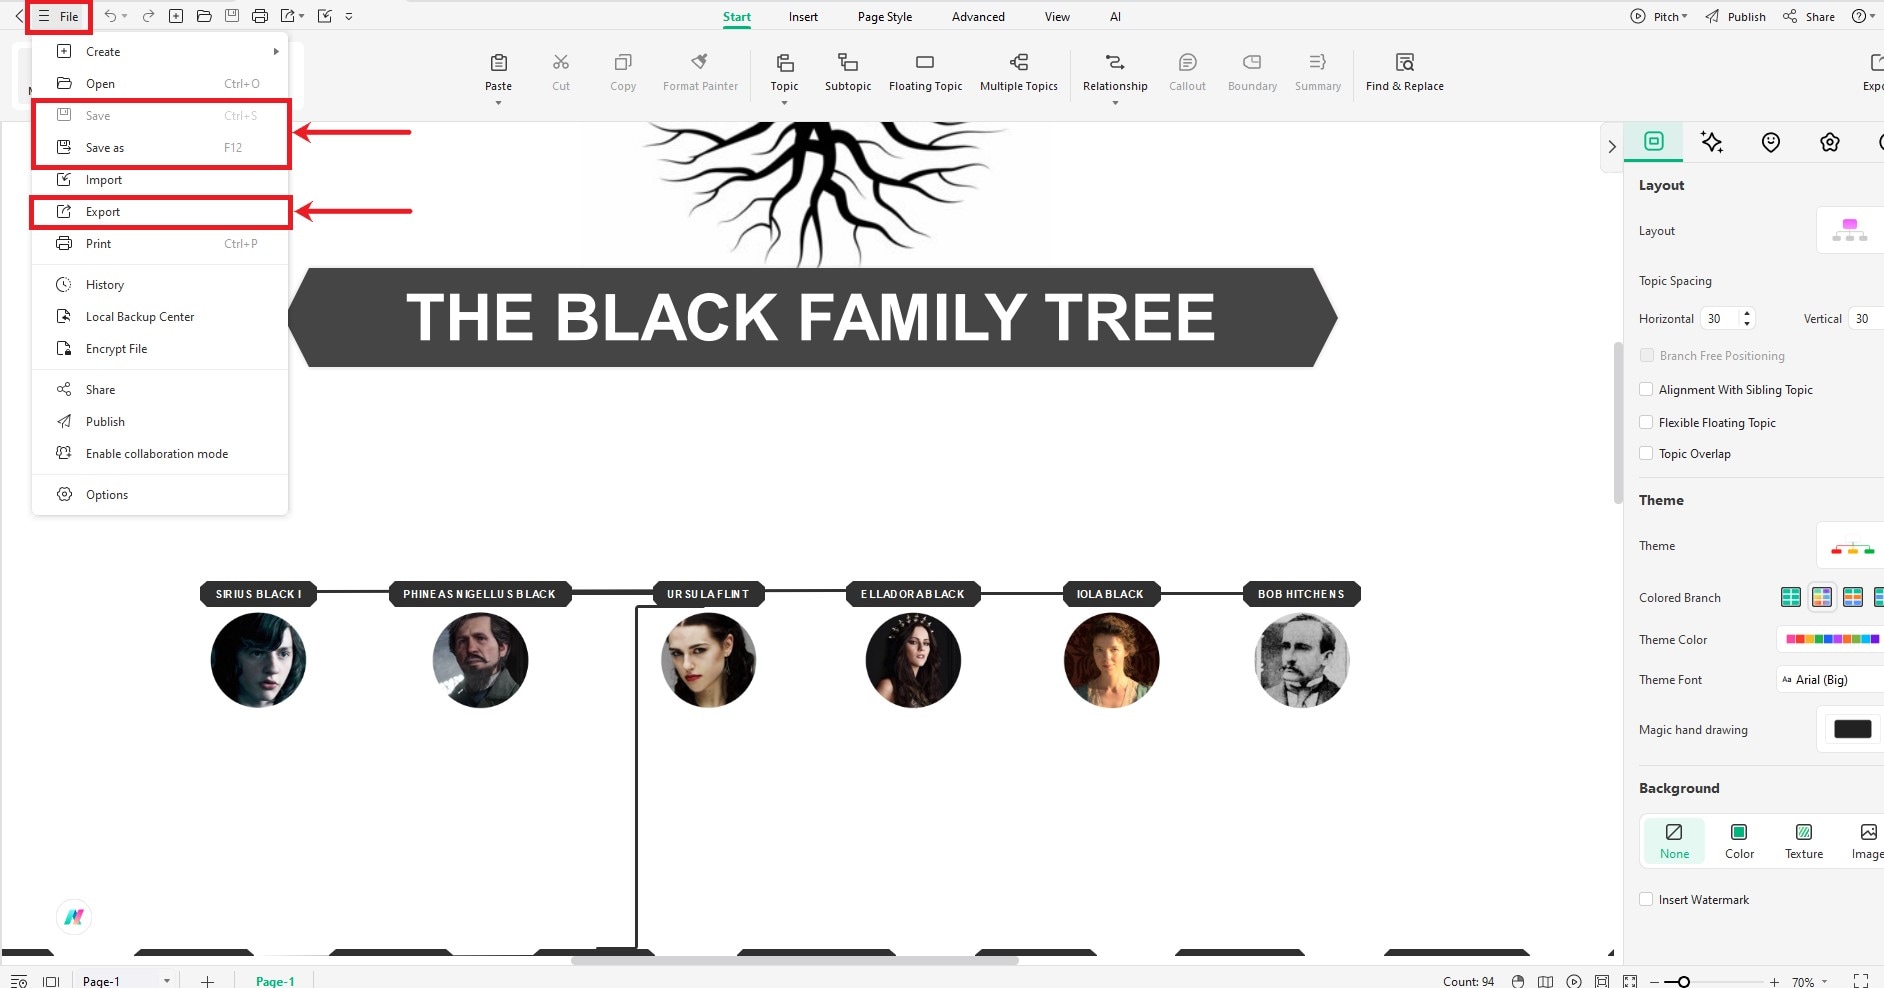Screen dimensions: 1884x988
Task: Click the zoom slider handle
Action: [1684, 982]
